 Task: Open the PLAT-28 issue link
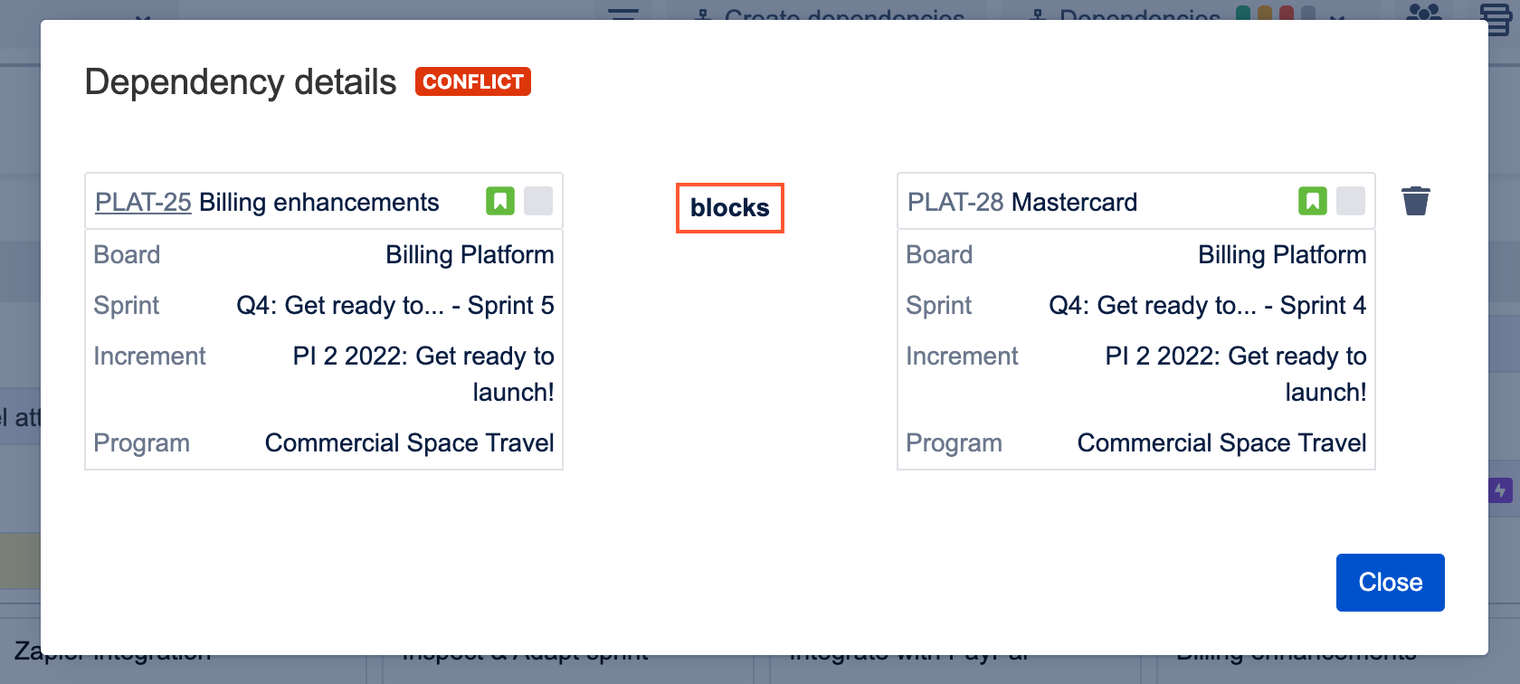955,202
